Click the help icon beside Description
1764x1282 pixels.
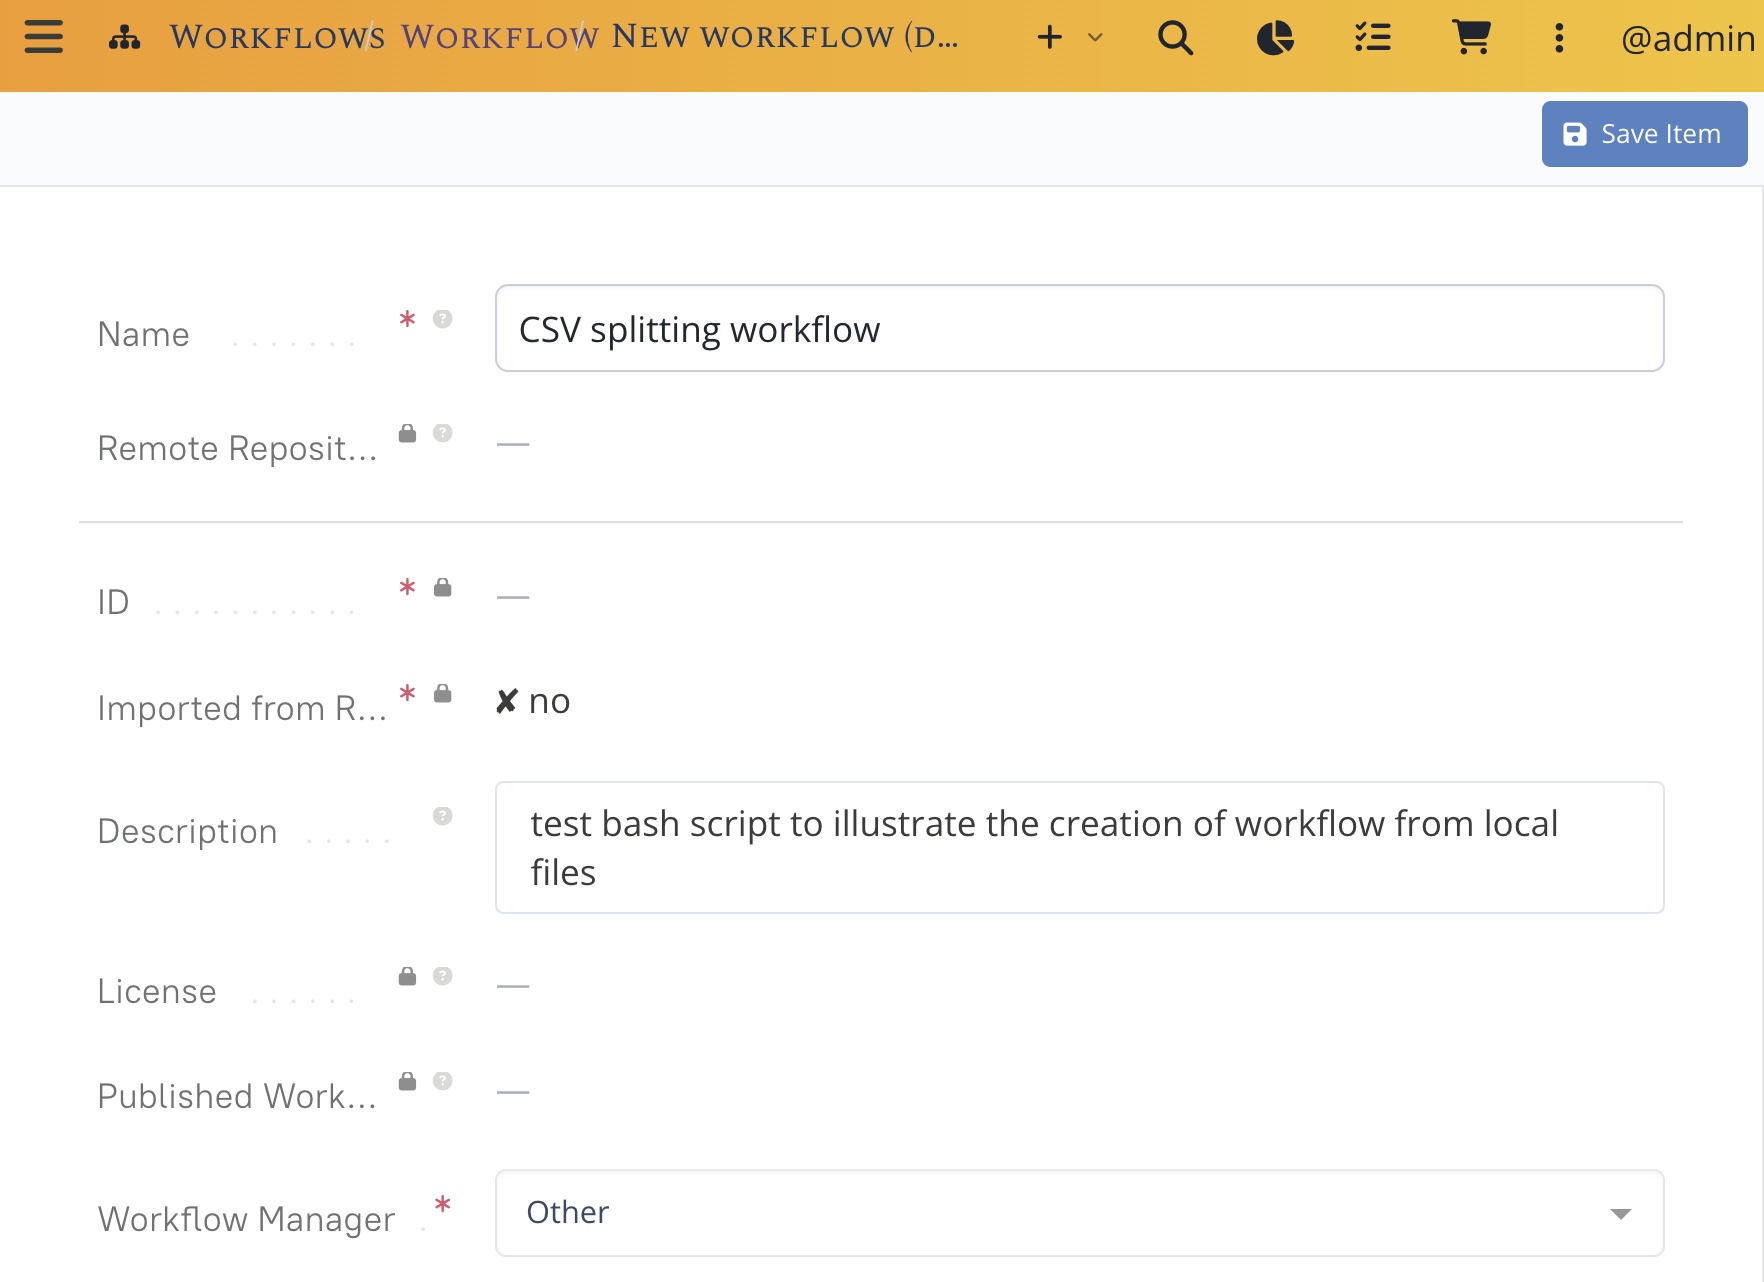pyautogui.click(x=443, y=816)
